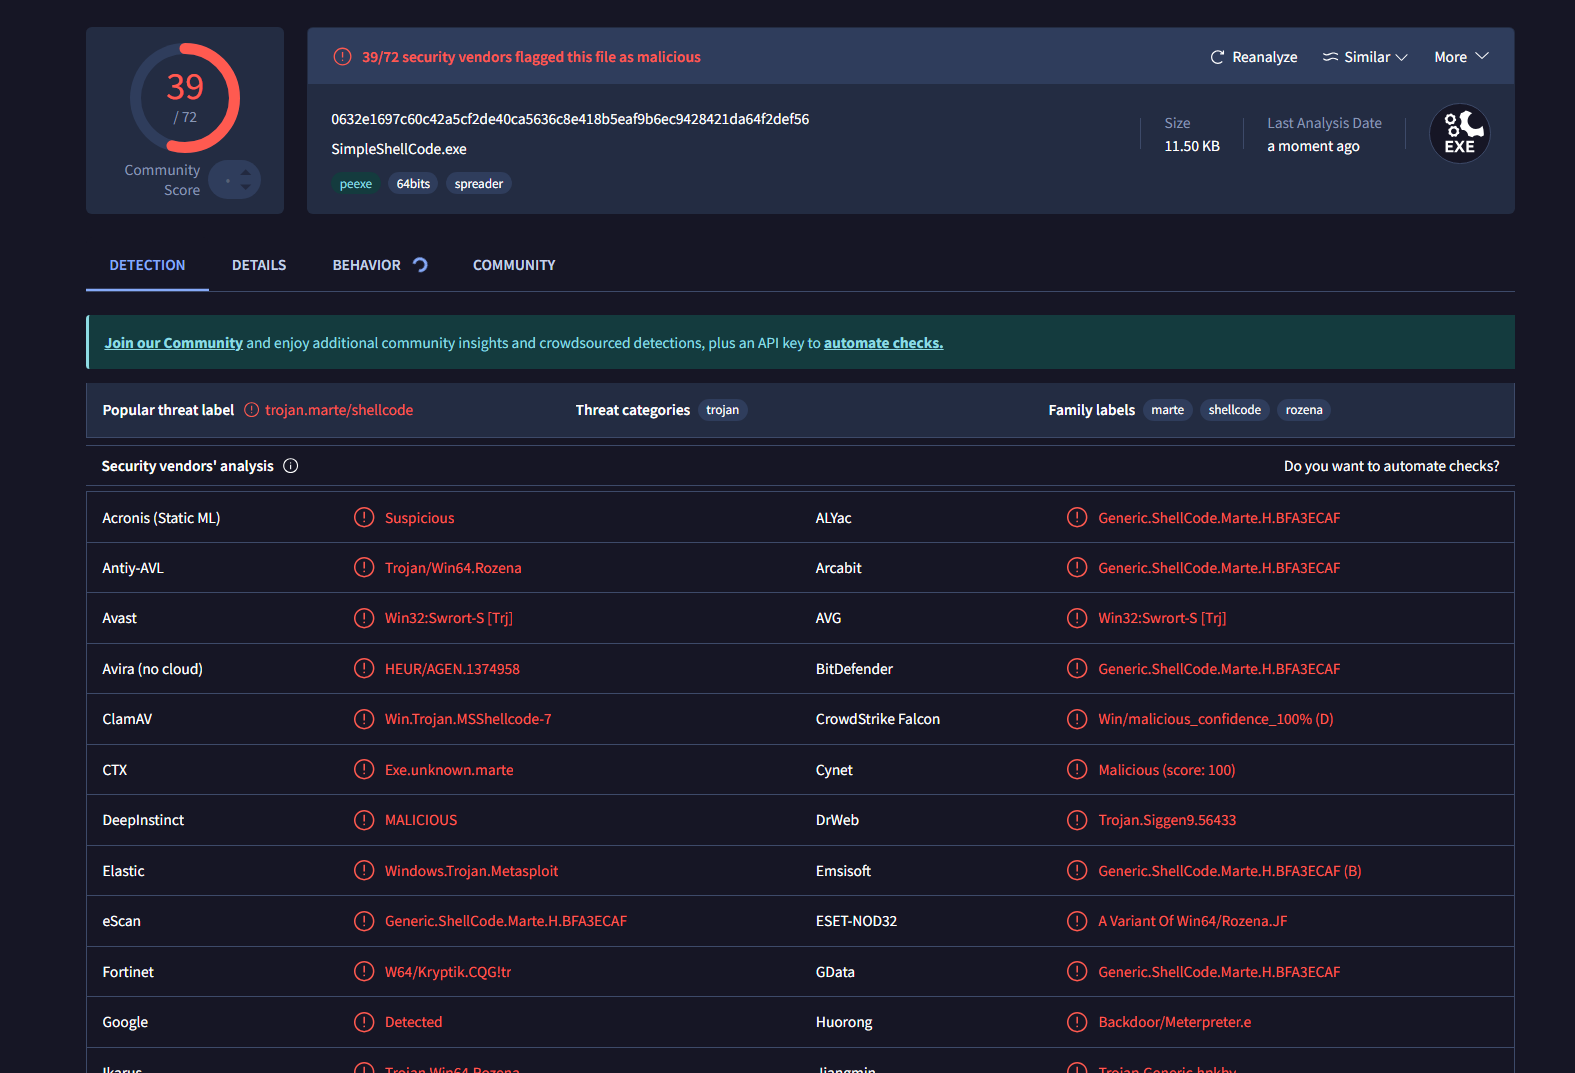Follow the Join our Community link
Viewport: 1575px width, 1073px height.
coord(174,343)
